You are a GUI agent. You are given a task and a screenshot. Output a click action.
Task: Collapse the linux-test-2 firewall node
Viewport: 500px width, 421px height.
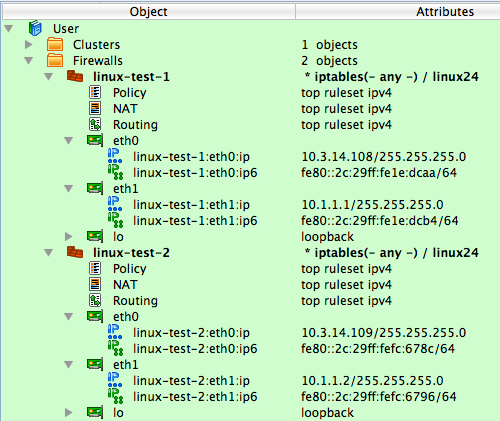click(49, 252)
